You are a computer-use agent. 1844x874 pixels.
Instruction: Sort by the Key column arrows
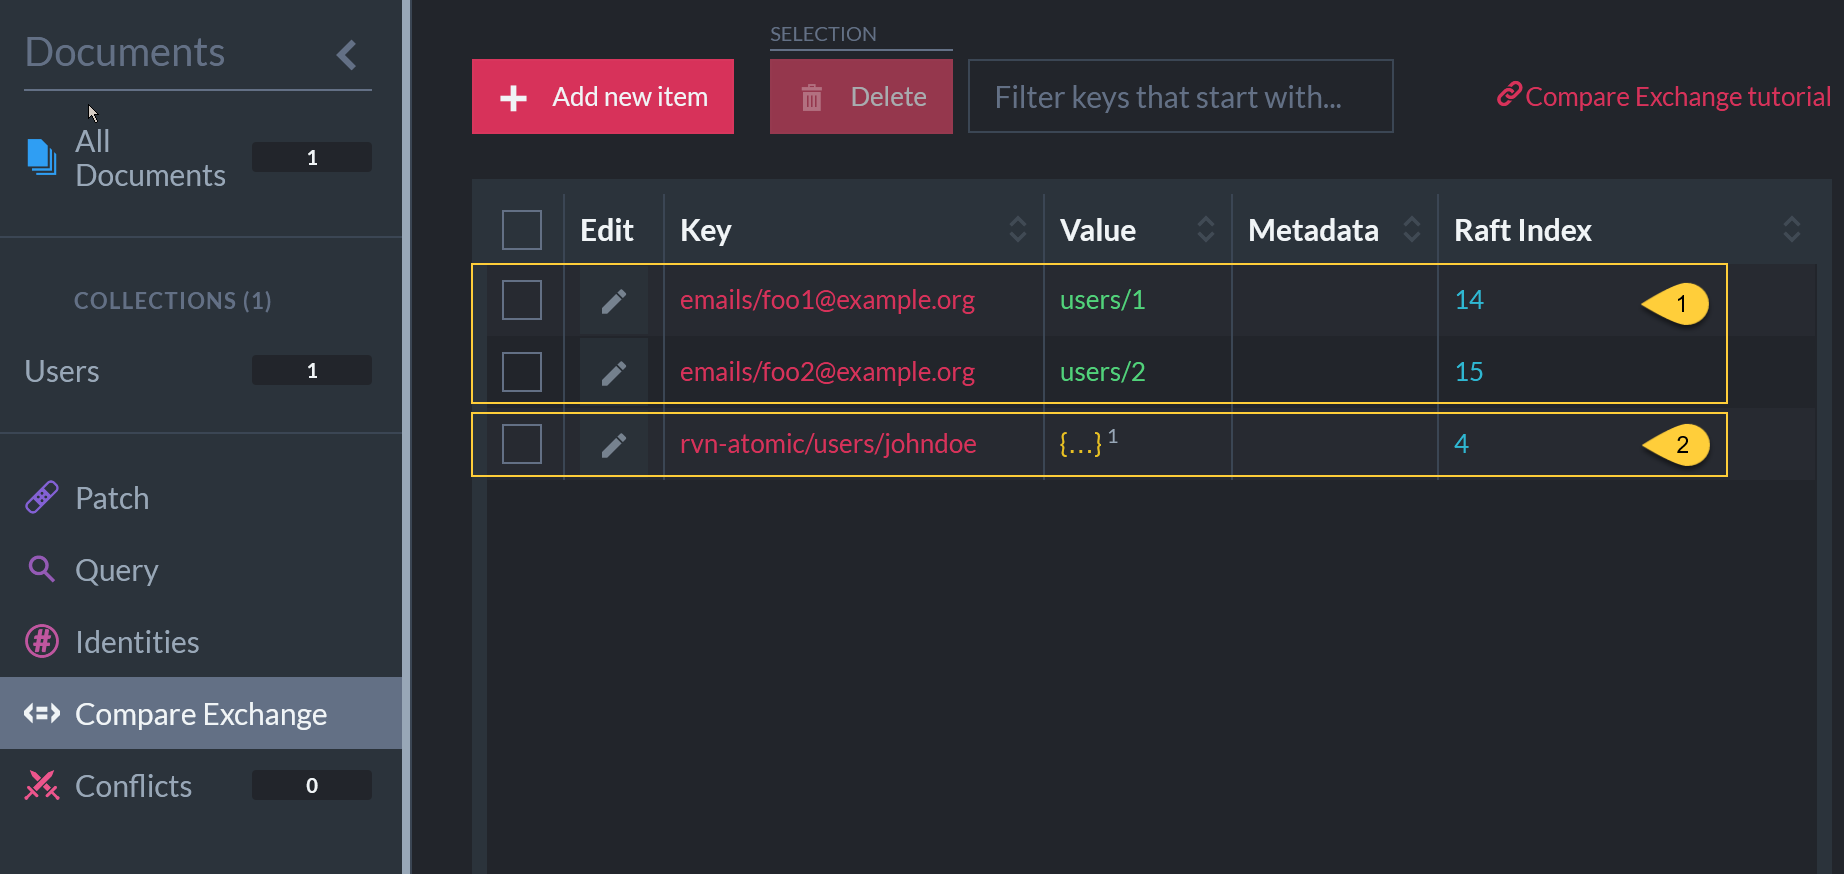point(1018,229)
